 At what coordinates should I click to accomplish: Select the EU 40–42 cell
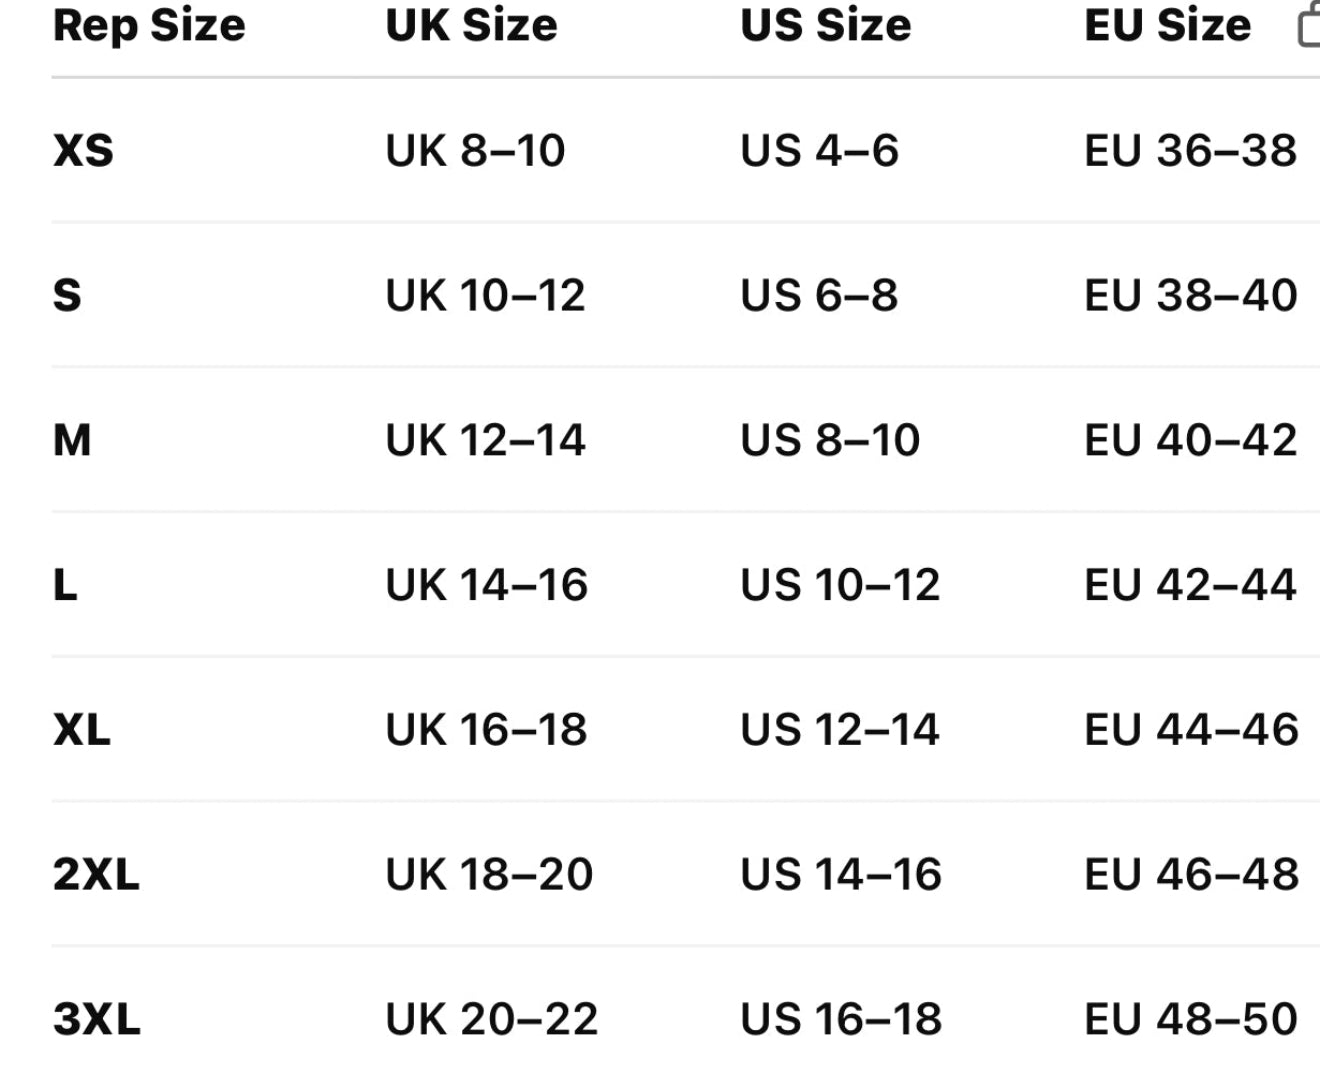pos(1190,441)
